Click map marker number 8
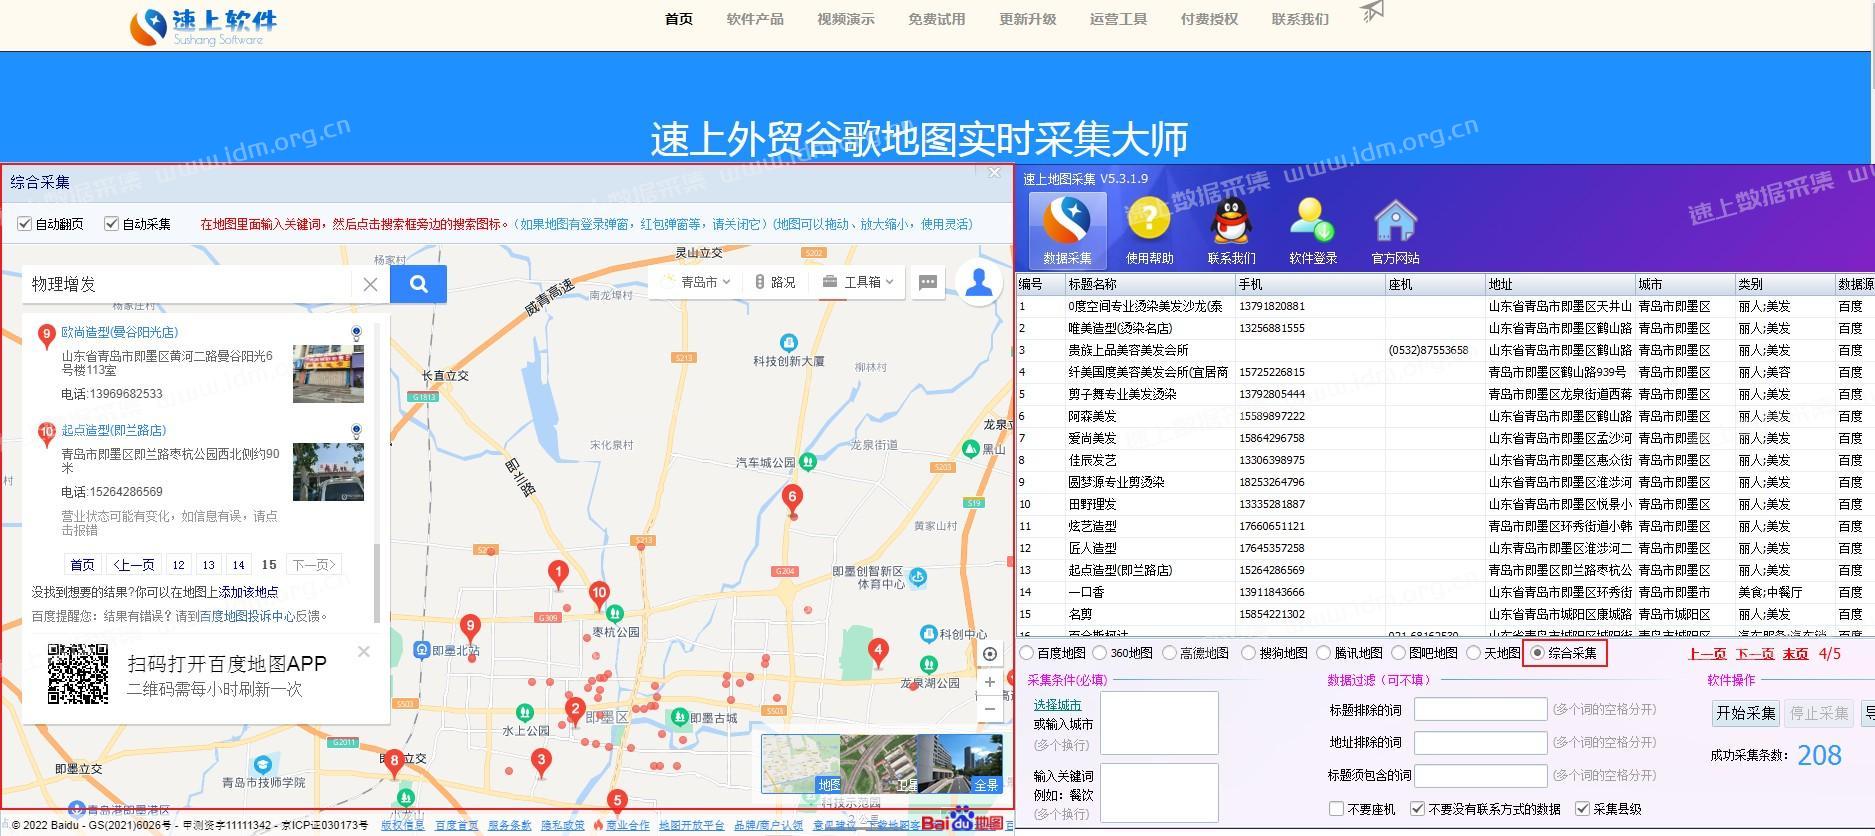Viewport: 1875px width, 836px height. point(394,763)
